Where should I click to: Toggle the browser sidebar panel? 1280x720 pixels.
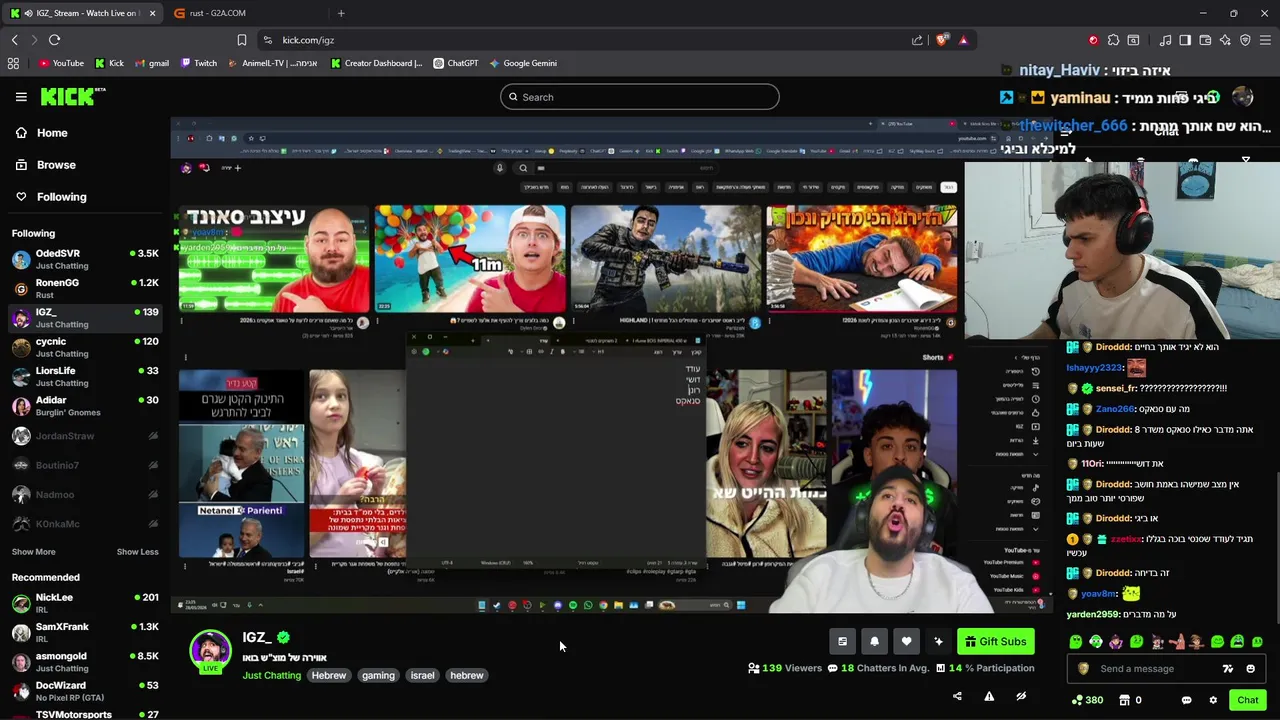click(1185, 40)
